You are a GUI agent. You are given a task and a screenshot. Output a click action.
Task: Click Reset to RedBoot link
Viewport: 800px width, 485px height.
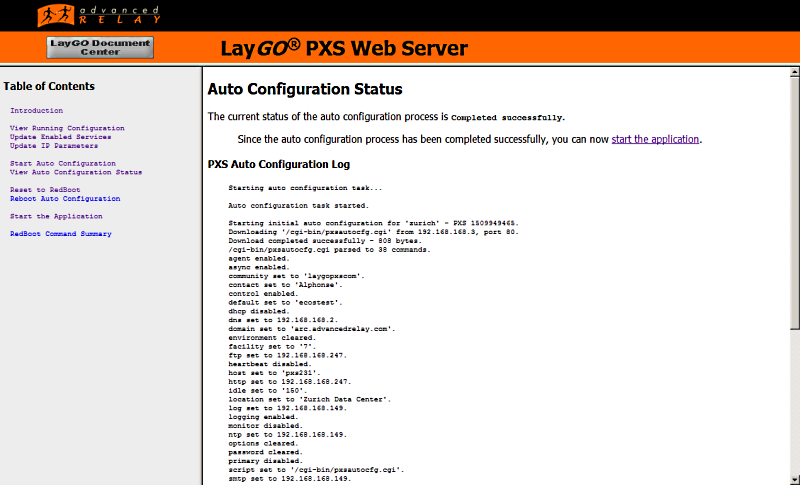[45, 190]
